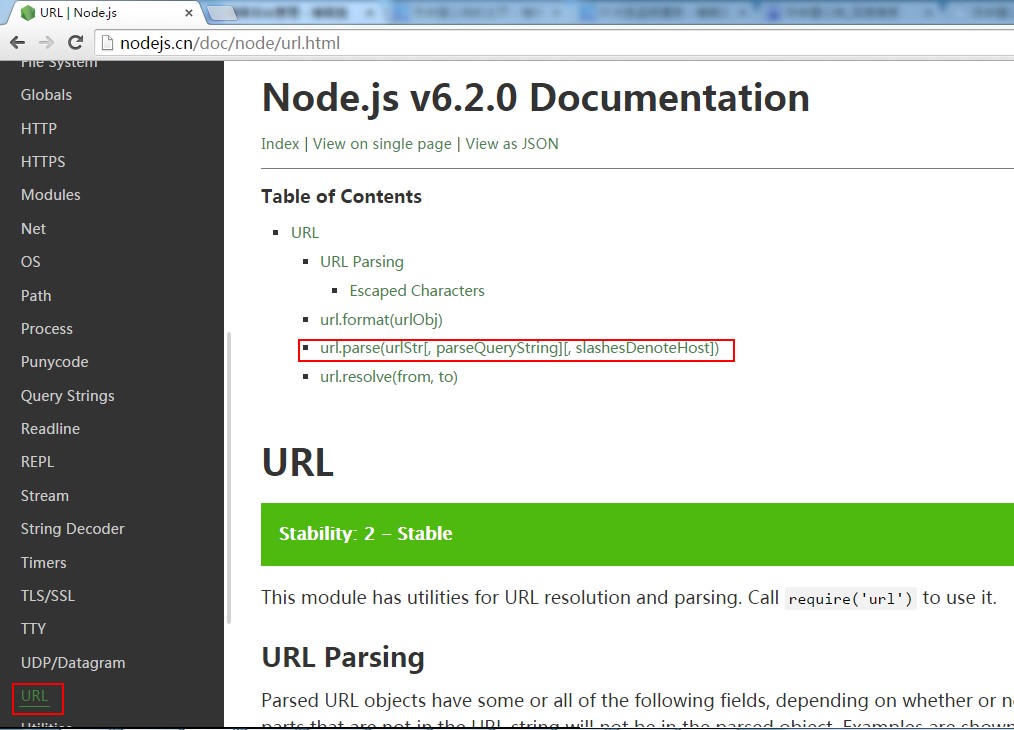Click the green Stability: 2 – Stable banner
The width and height of the screenshot is (1014, 730).
(637, 534)
